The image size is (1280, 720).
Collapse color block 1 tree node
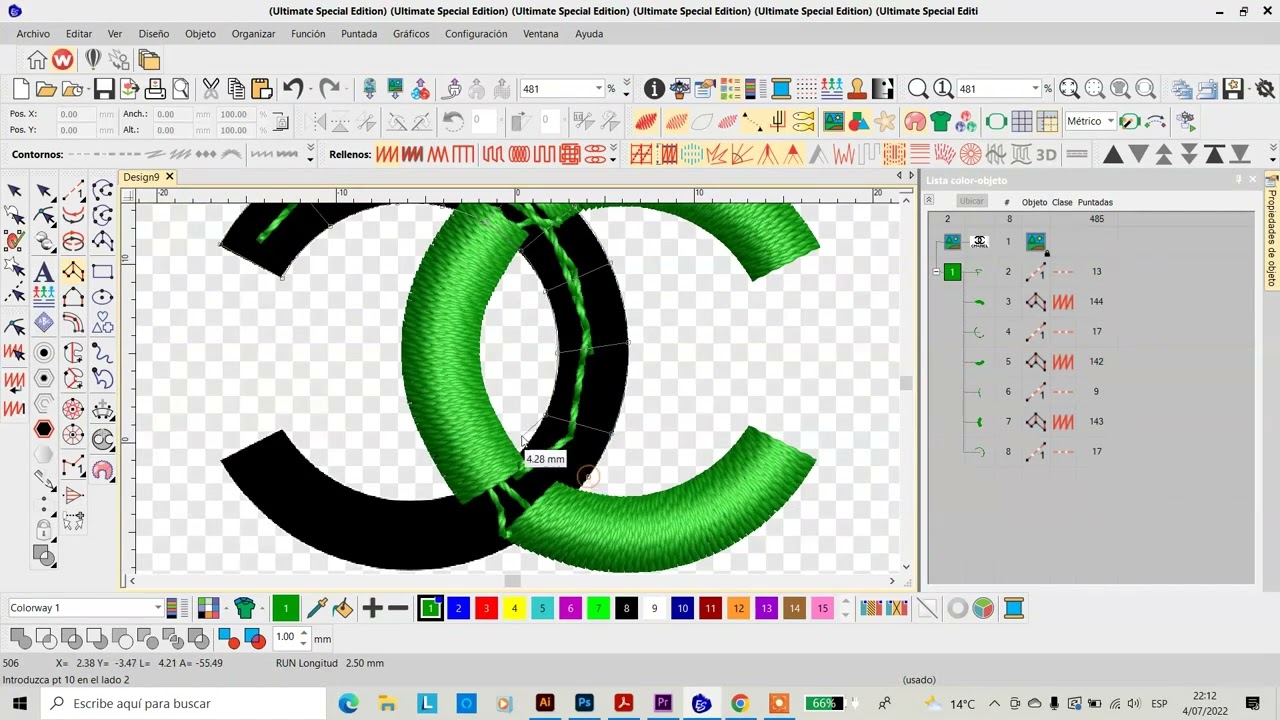pyautogui.click(x=936, y=272)
